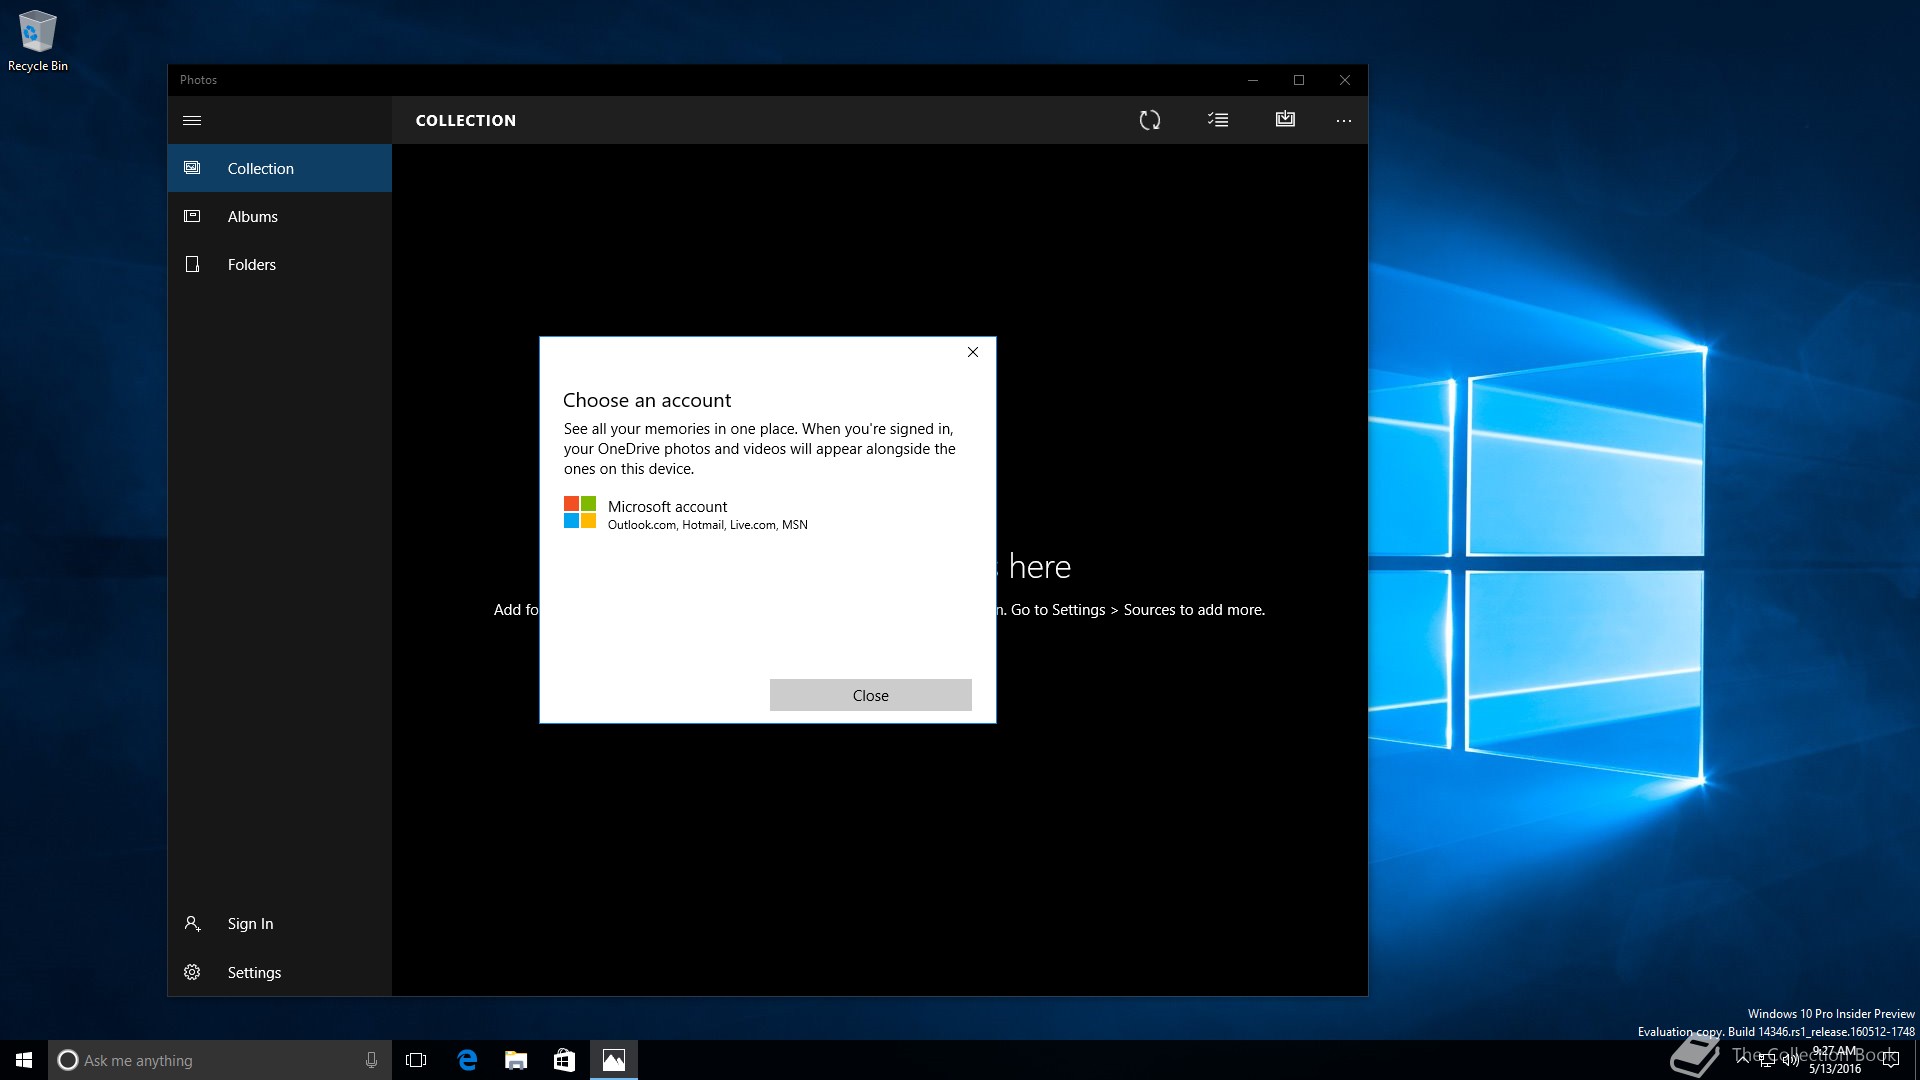The width and height of the screenshot is (1920, 1080).
Task: Click the Settings gear icon
Action: pos(192,972)
